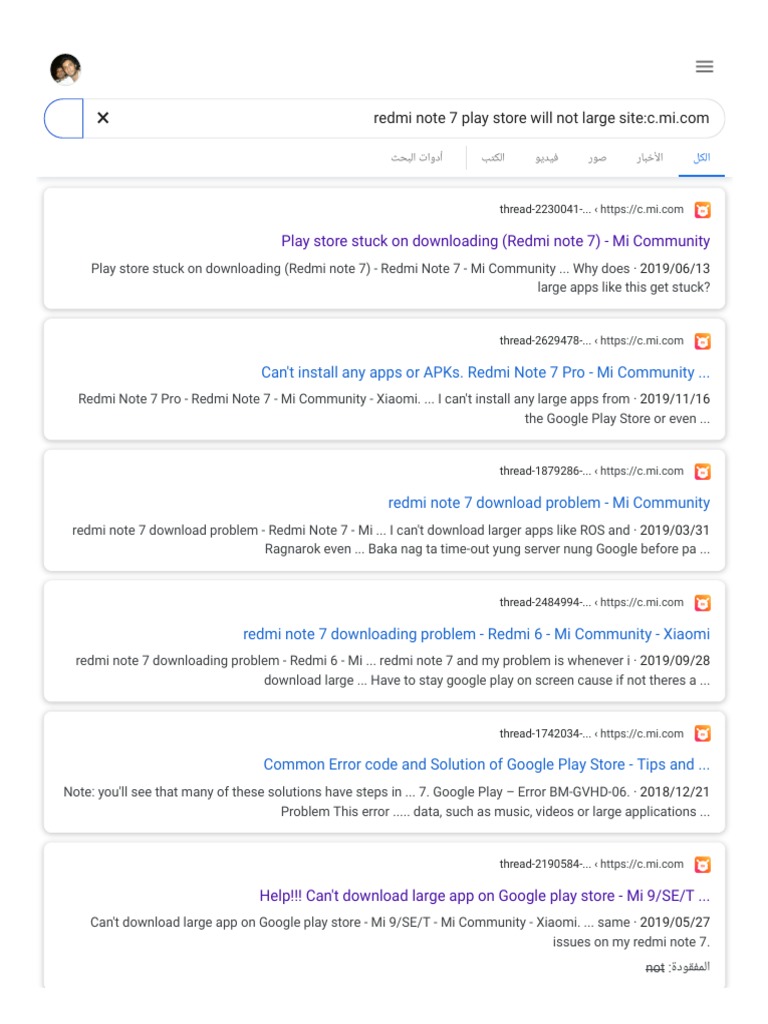
Task: Open 'Can't install any apps or APKs' result
Action: (485, 372)
